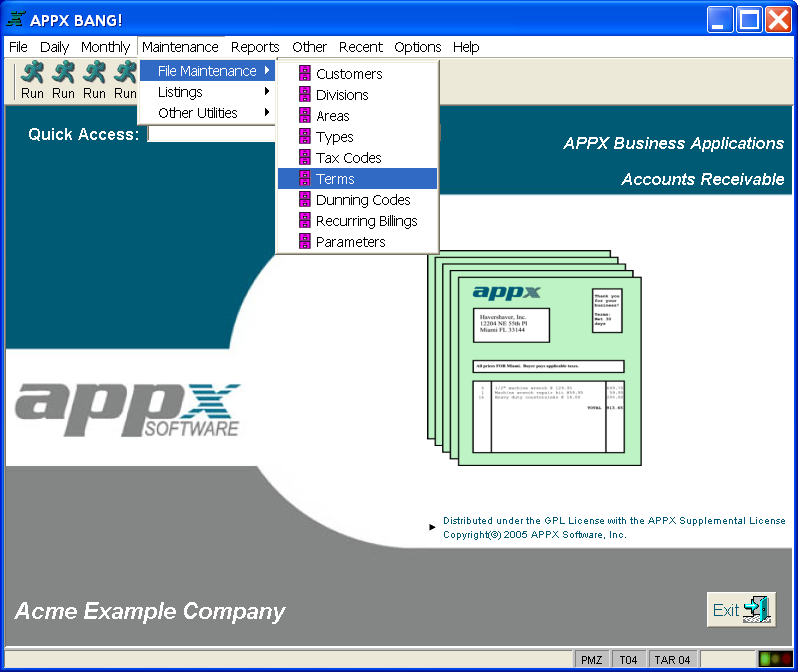This screenshot has height=672, width=798.
Task: Open Types file maintenance
Action: point(357,136)
